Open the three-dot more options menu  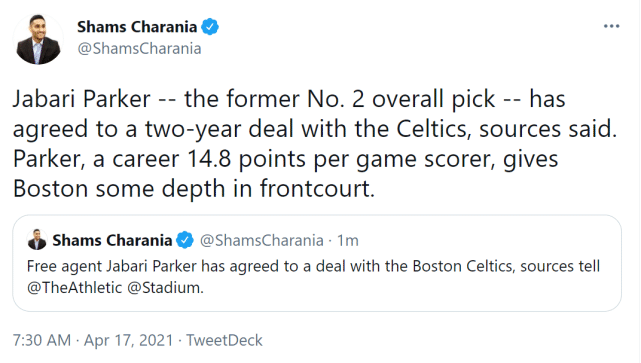(x=611, y=26)
